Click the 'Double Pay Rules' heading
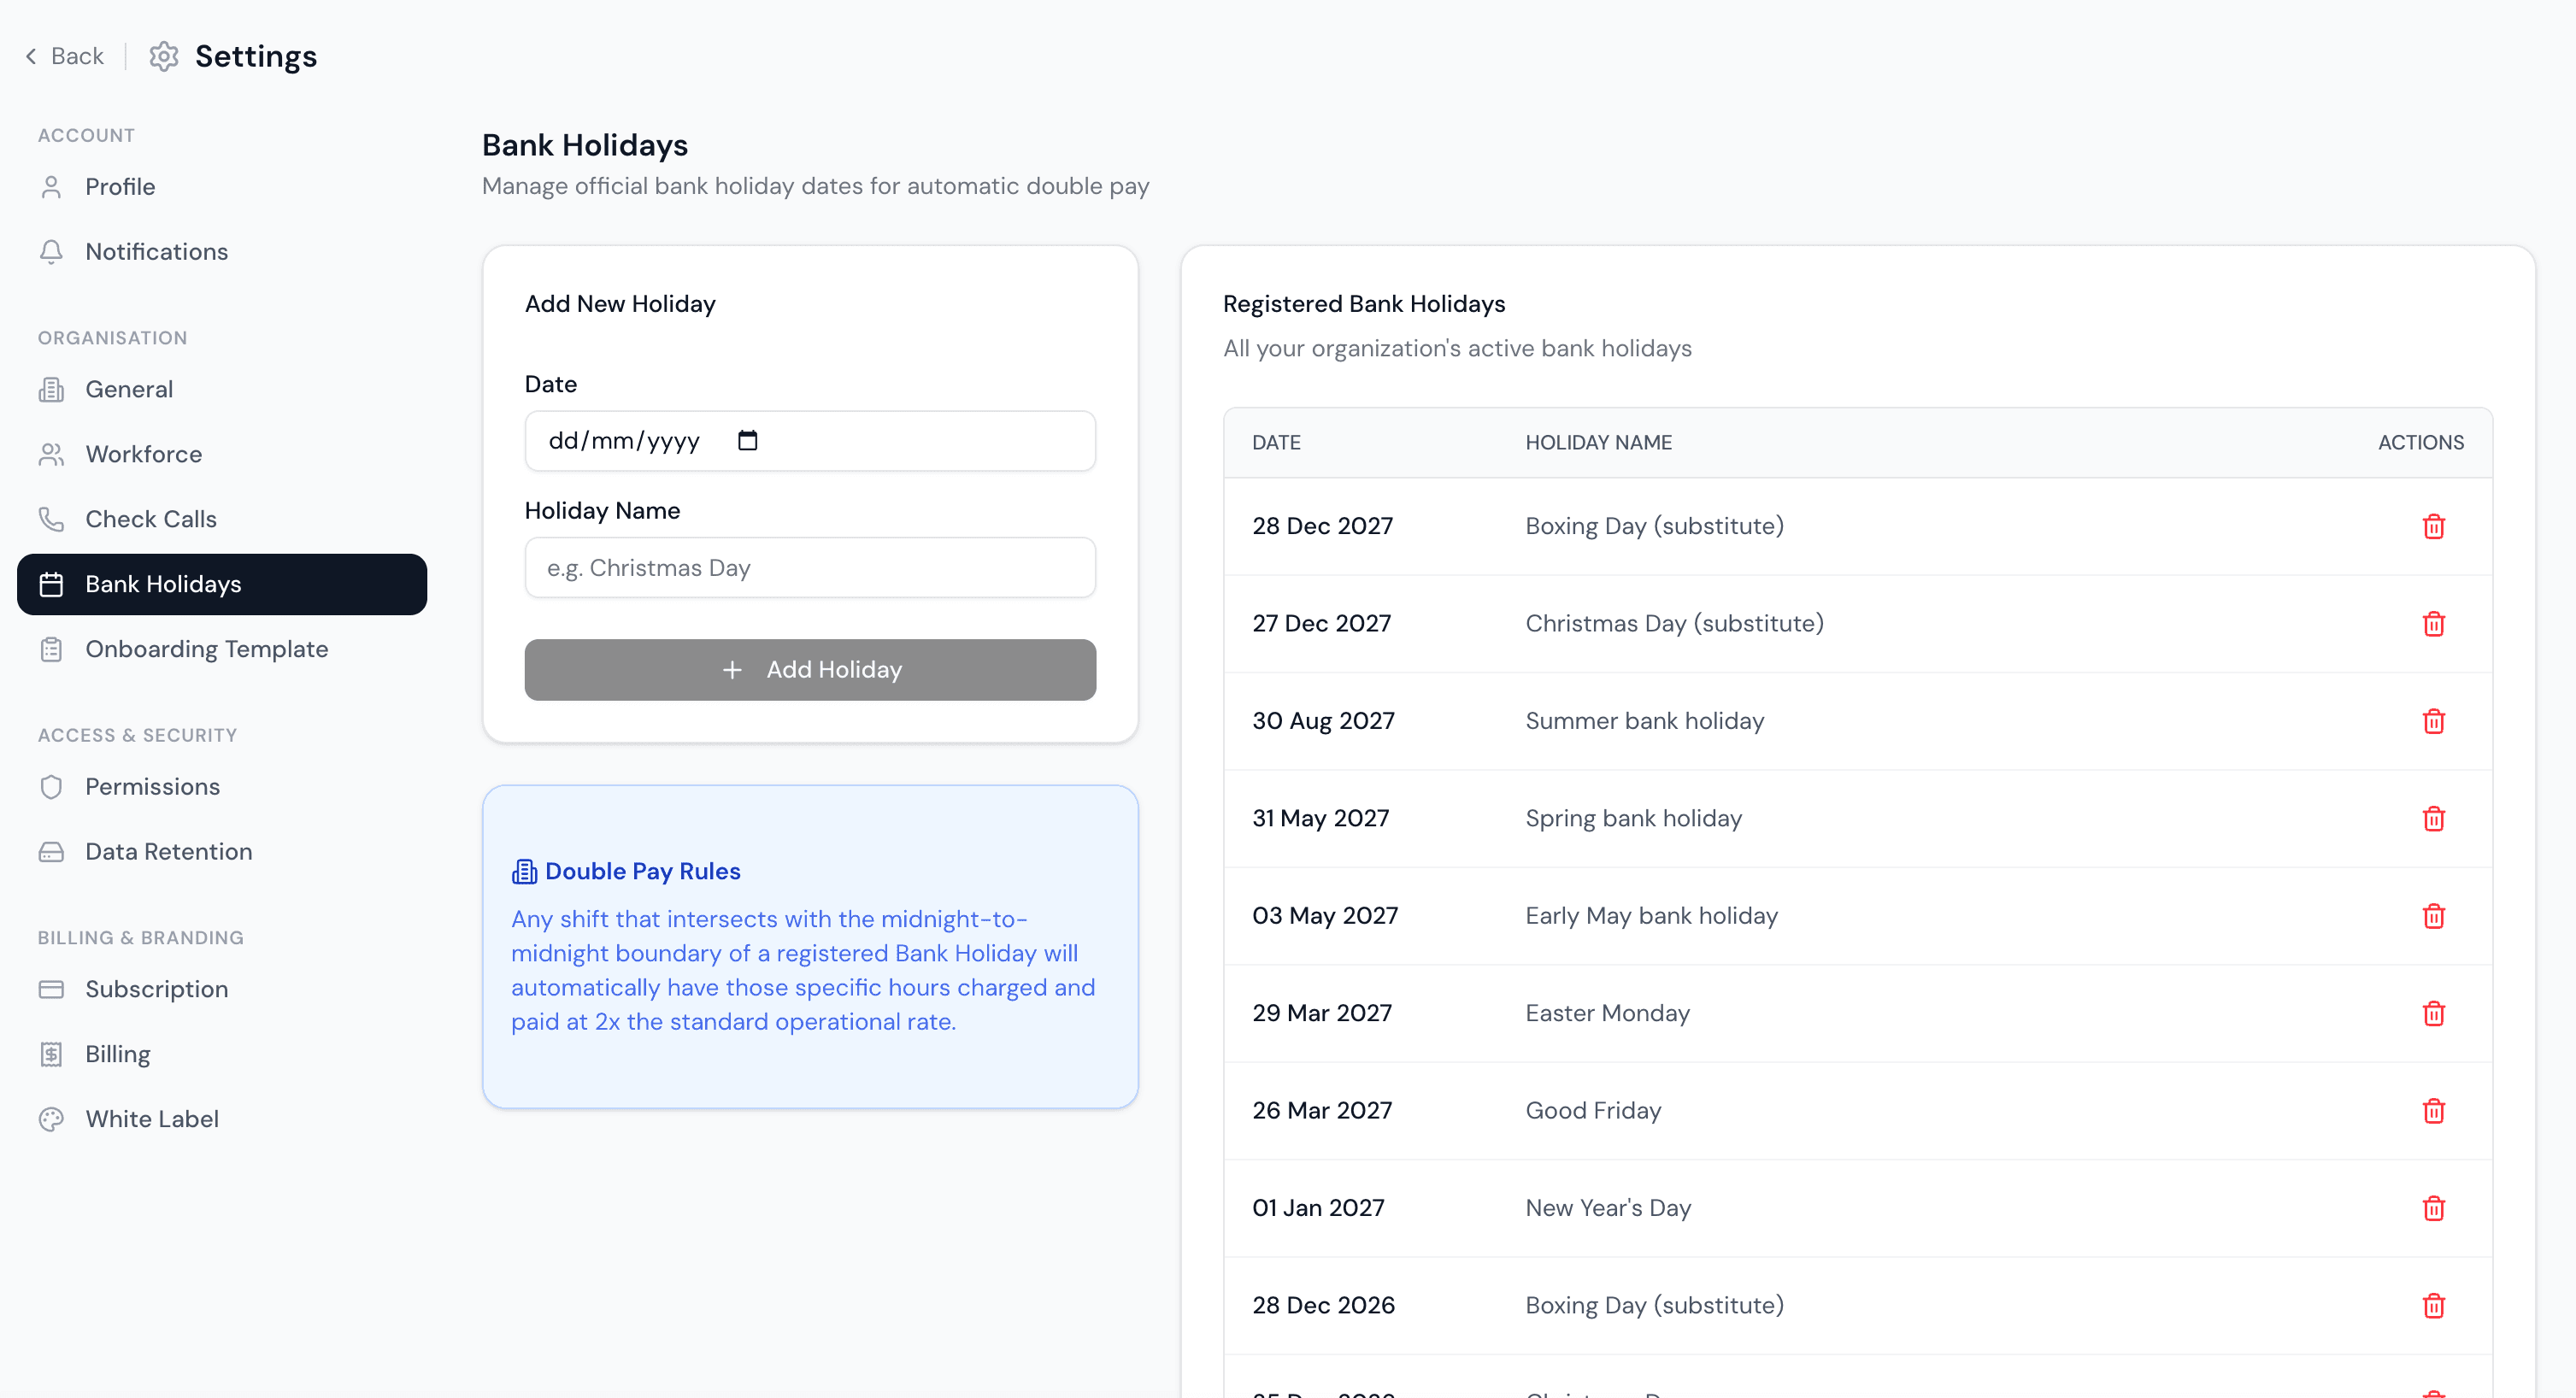Image resolution: width=2576 pixels, height=1398 pixels. pos(642,872)
